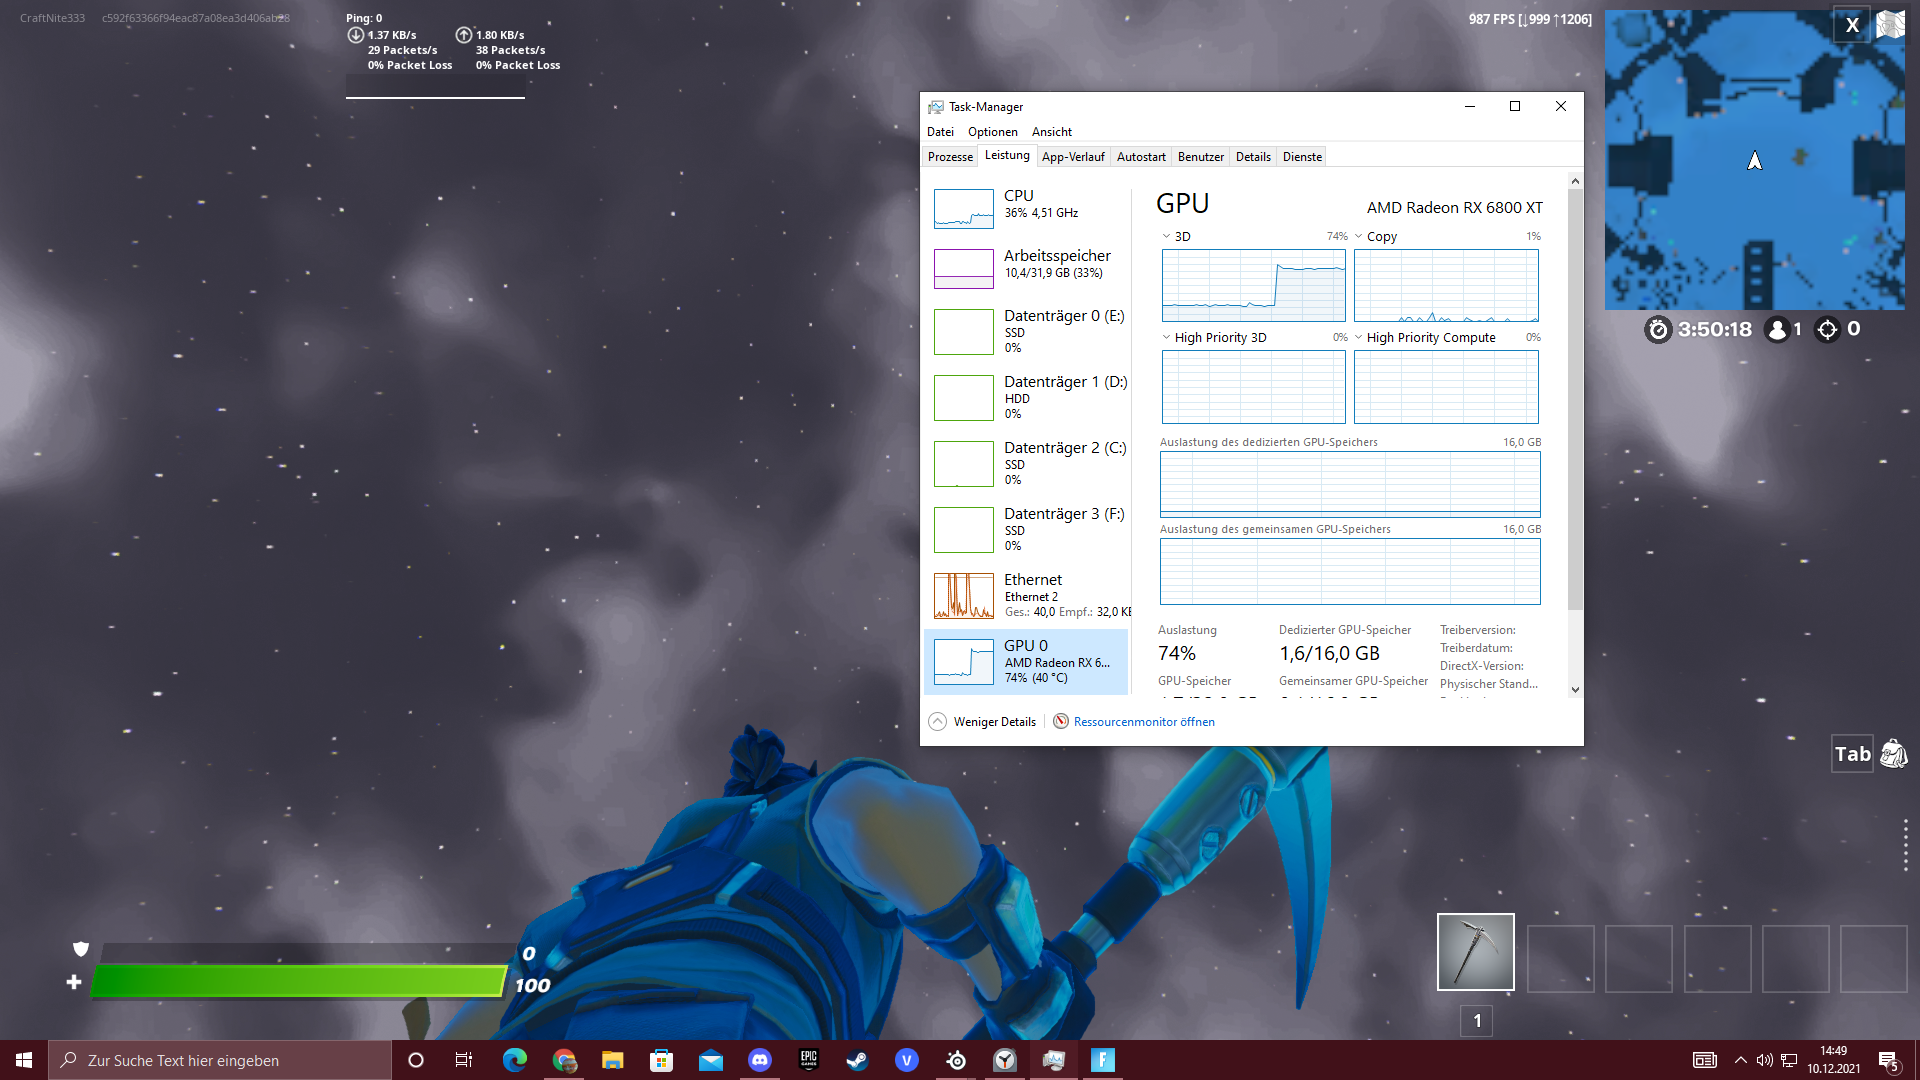Viewport: 1920px width, 1080px height.
Task: Click the GPU panel scrollbar down arrow
Action: (x=1575, y=690)
